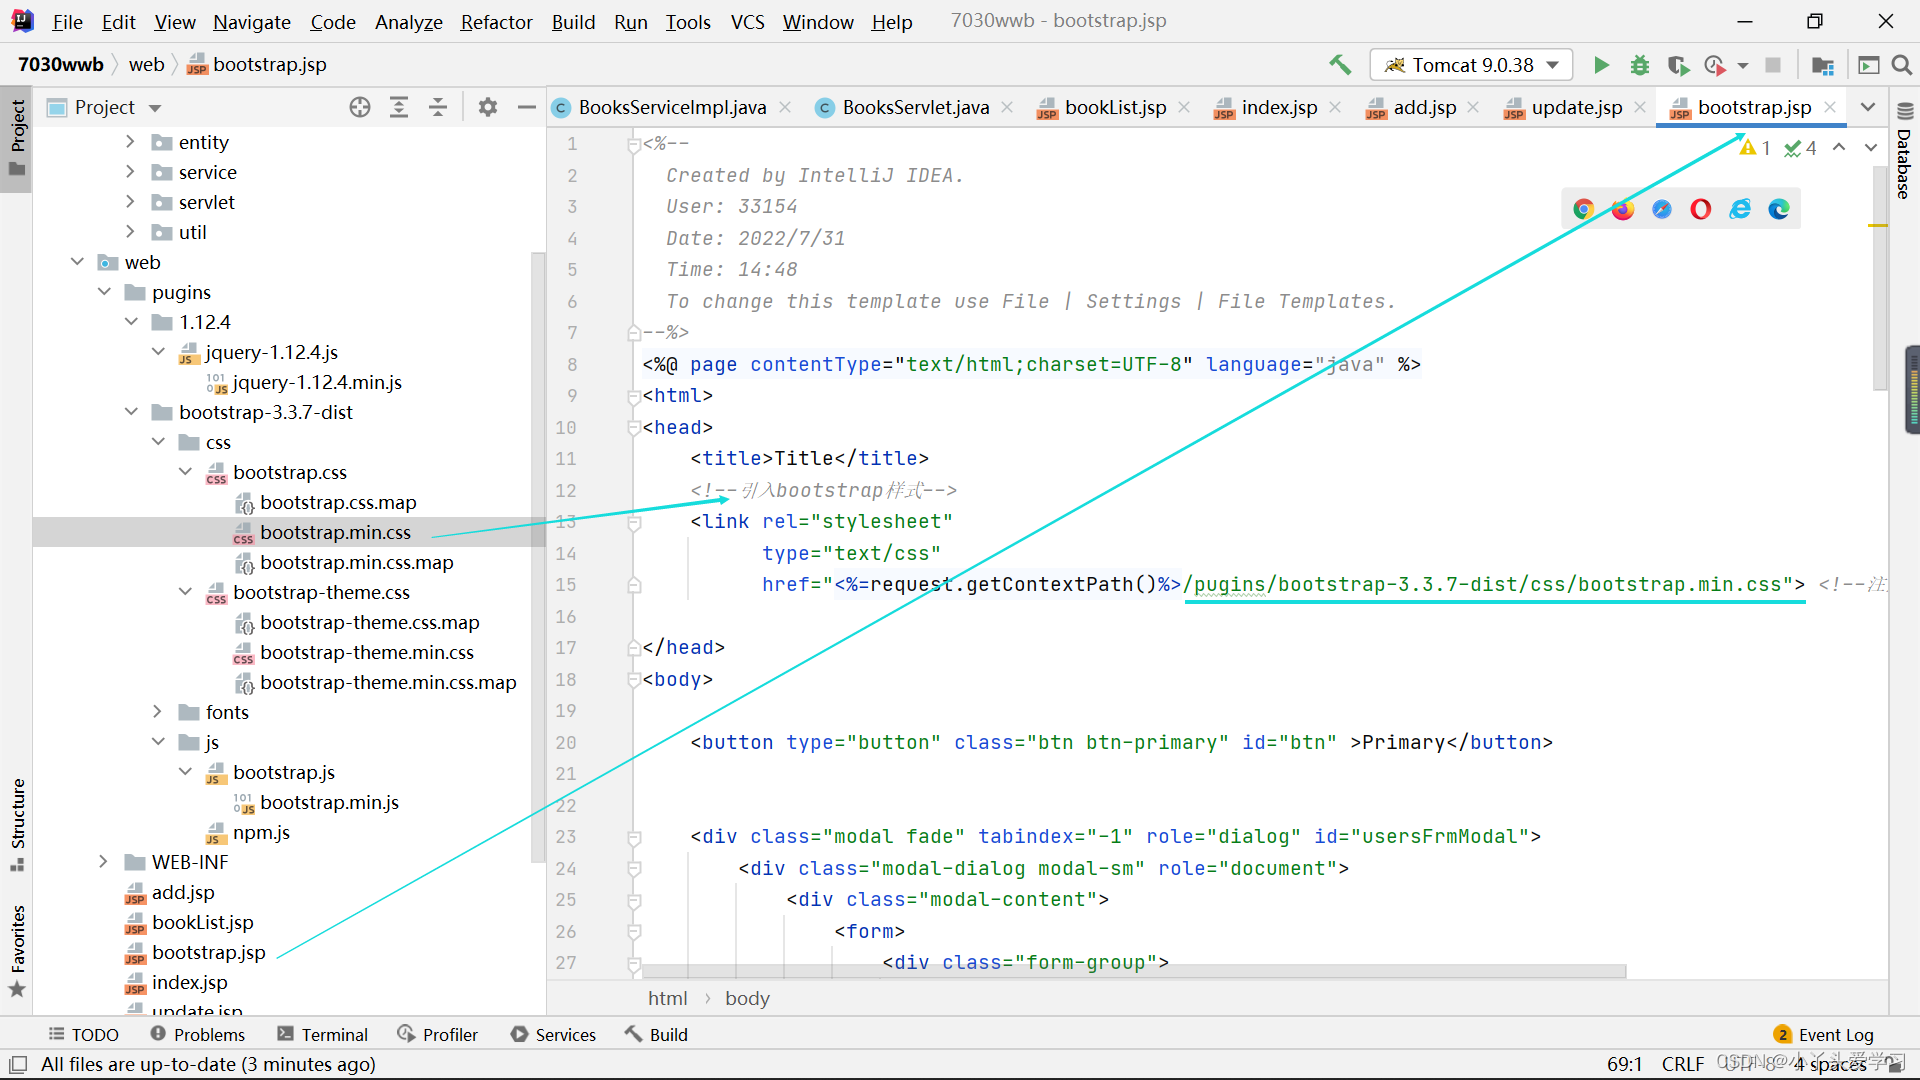Click the 69:1 cursor position indicator
Viewport: 1920px width, 1080px height.
point(1625,1064)
